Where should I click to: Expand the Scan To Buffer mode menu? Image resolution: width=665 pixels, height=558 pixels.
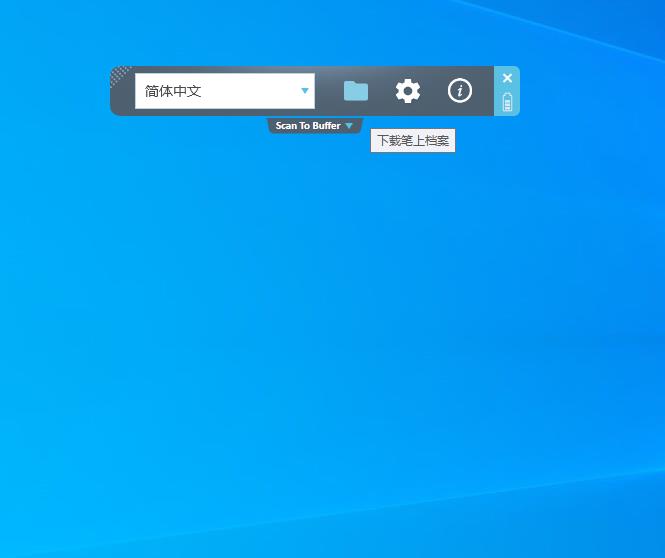point(314,126)
